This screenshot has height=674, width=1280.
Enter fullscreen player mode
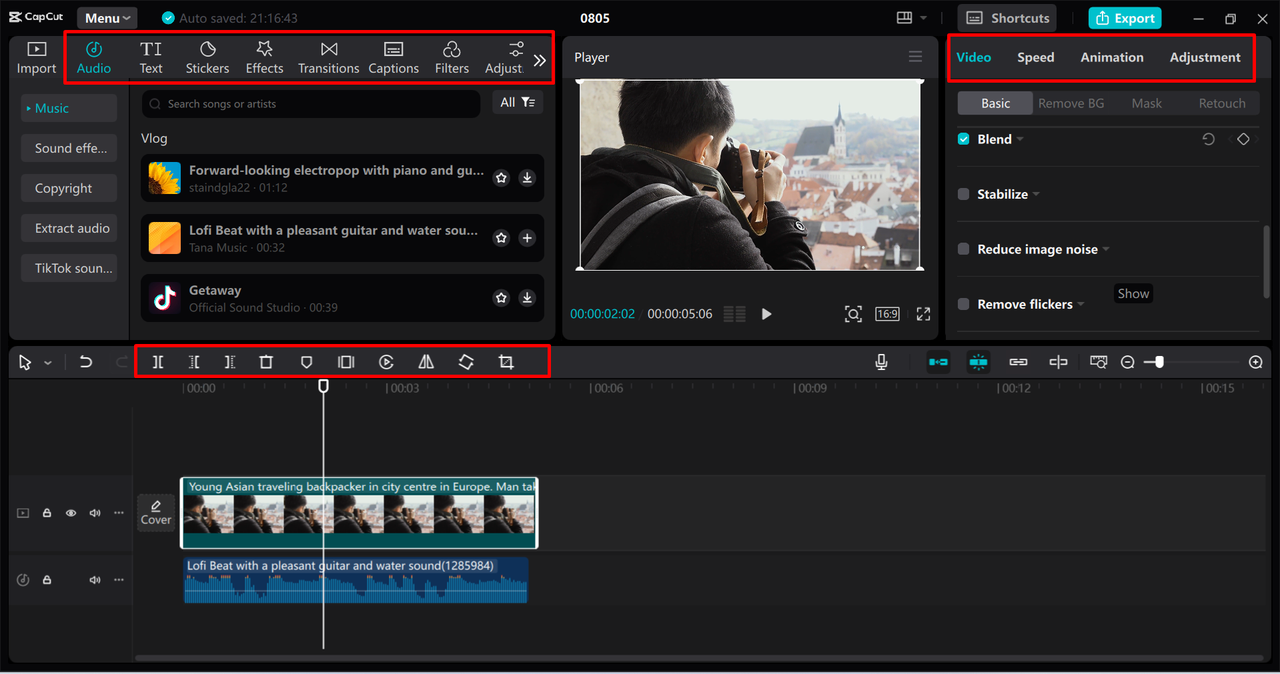click(x=923, y=314)
